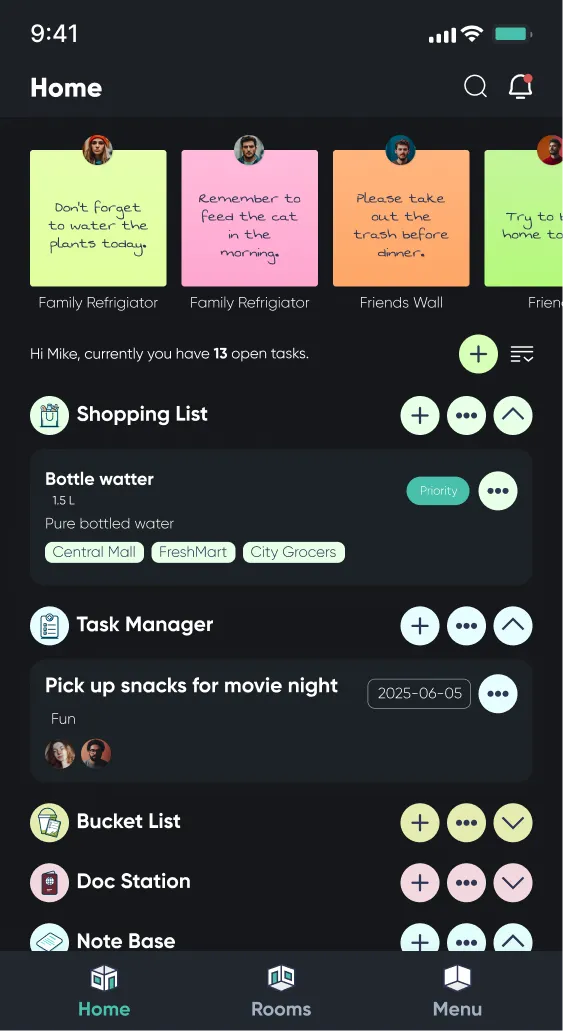Open Task Manager more options

(466, 625)
